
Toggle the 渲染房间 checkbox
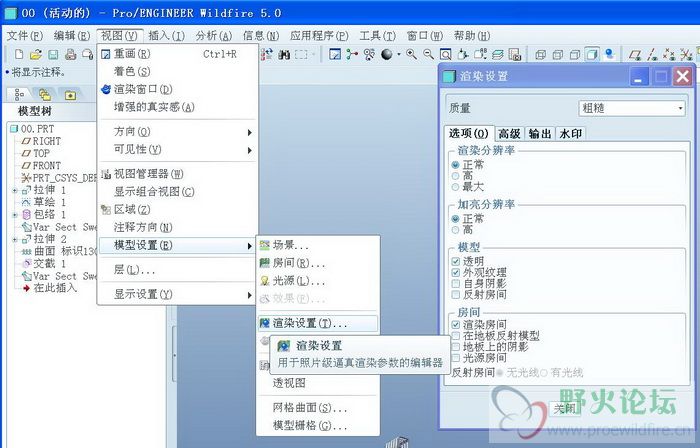click(x=455, y=325)
